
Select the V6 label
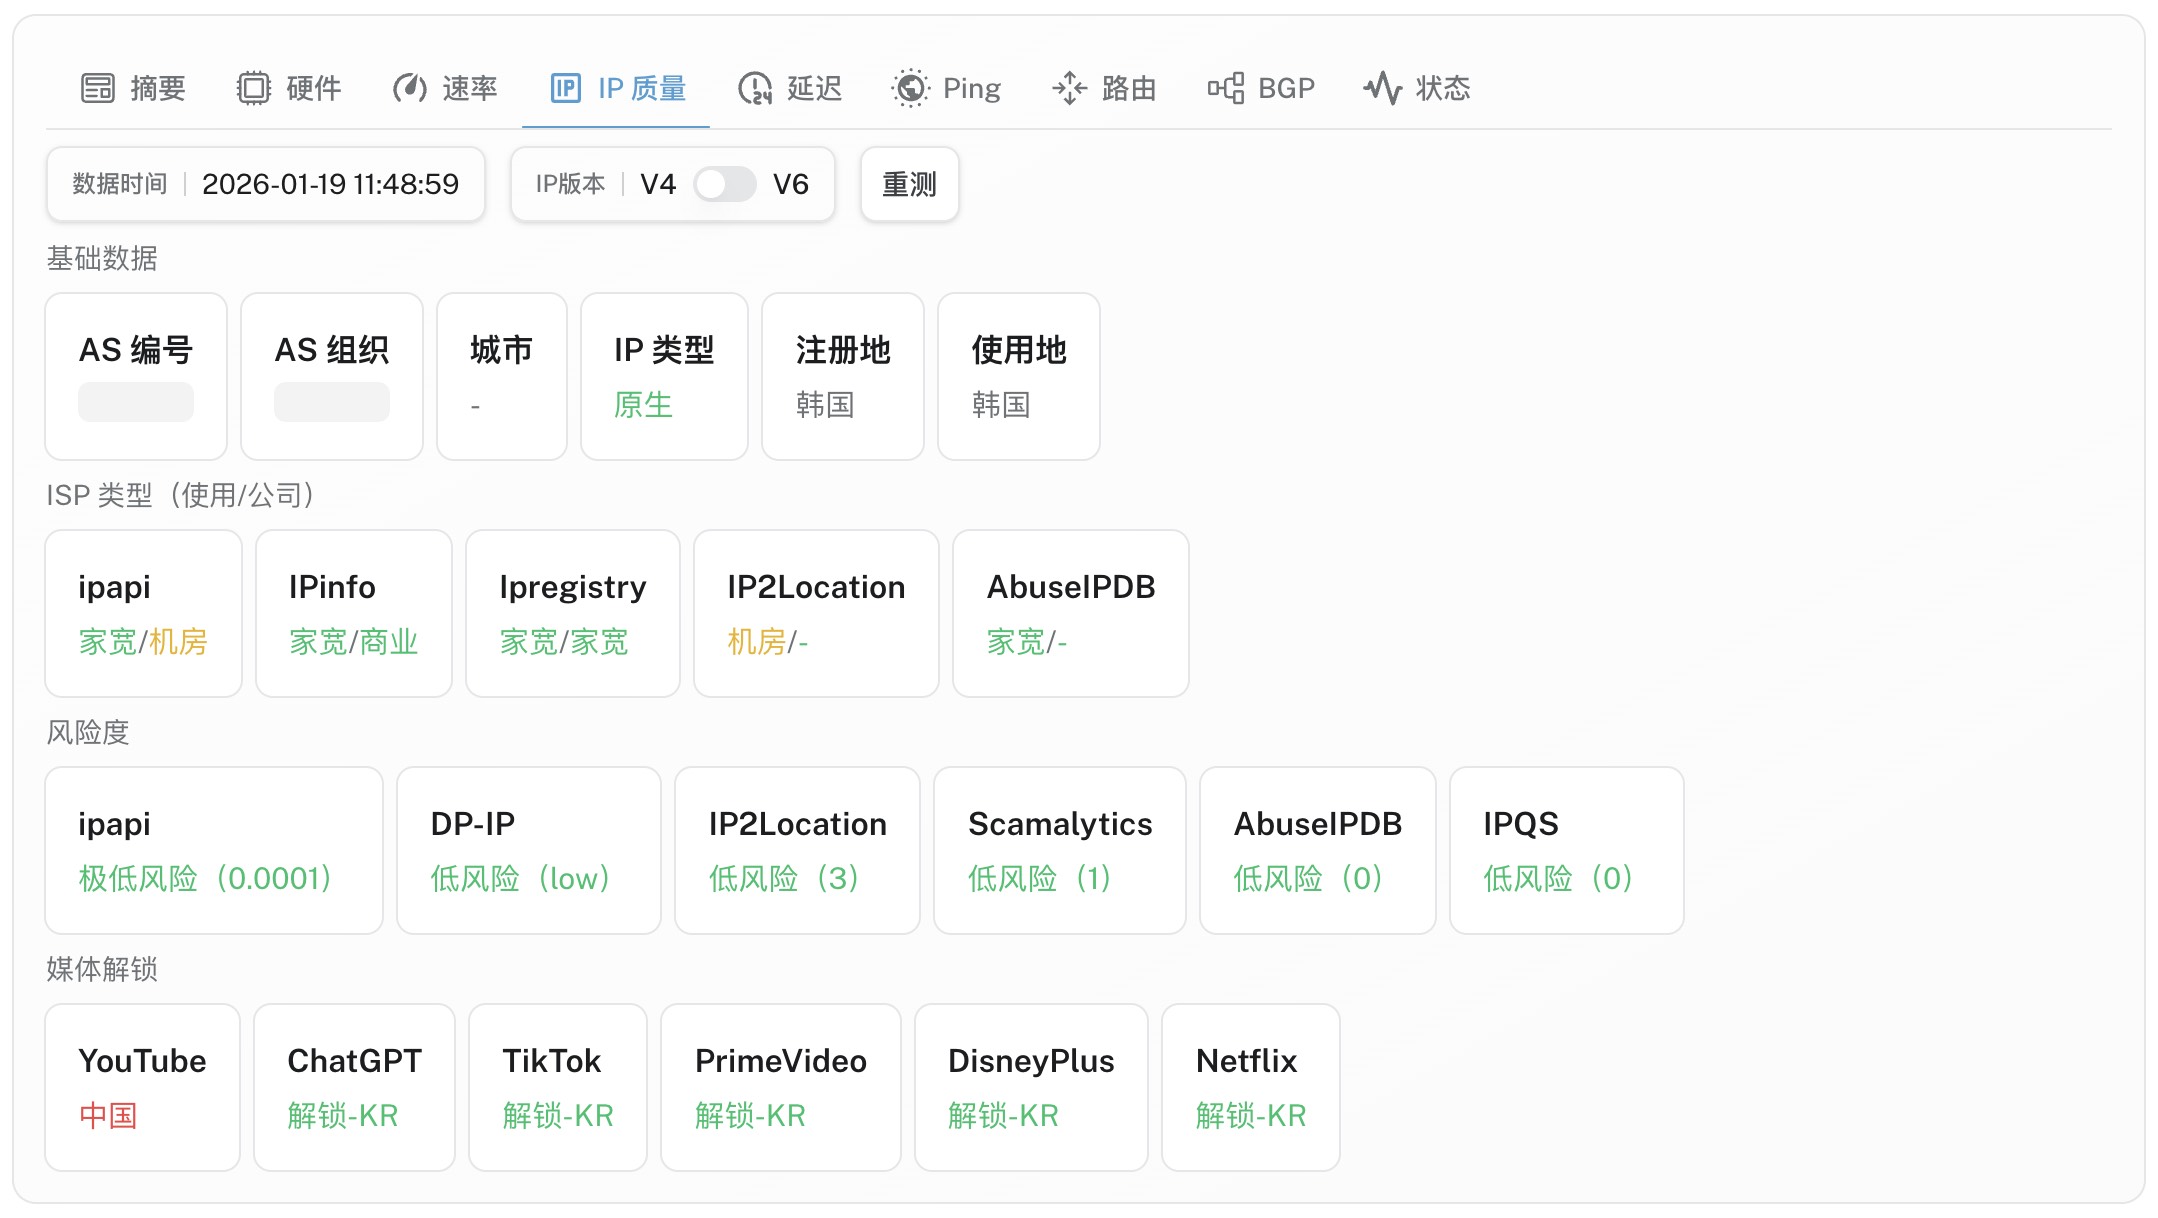[790, 184]
